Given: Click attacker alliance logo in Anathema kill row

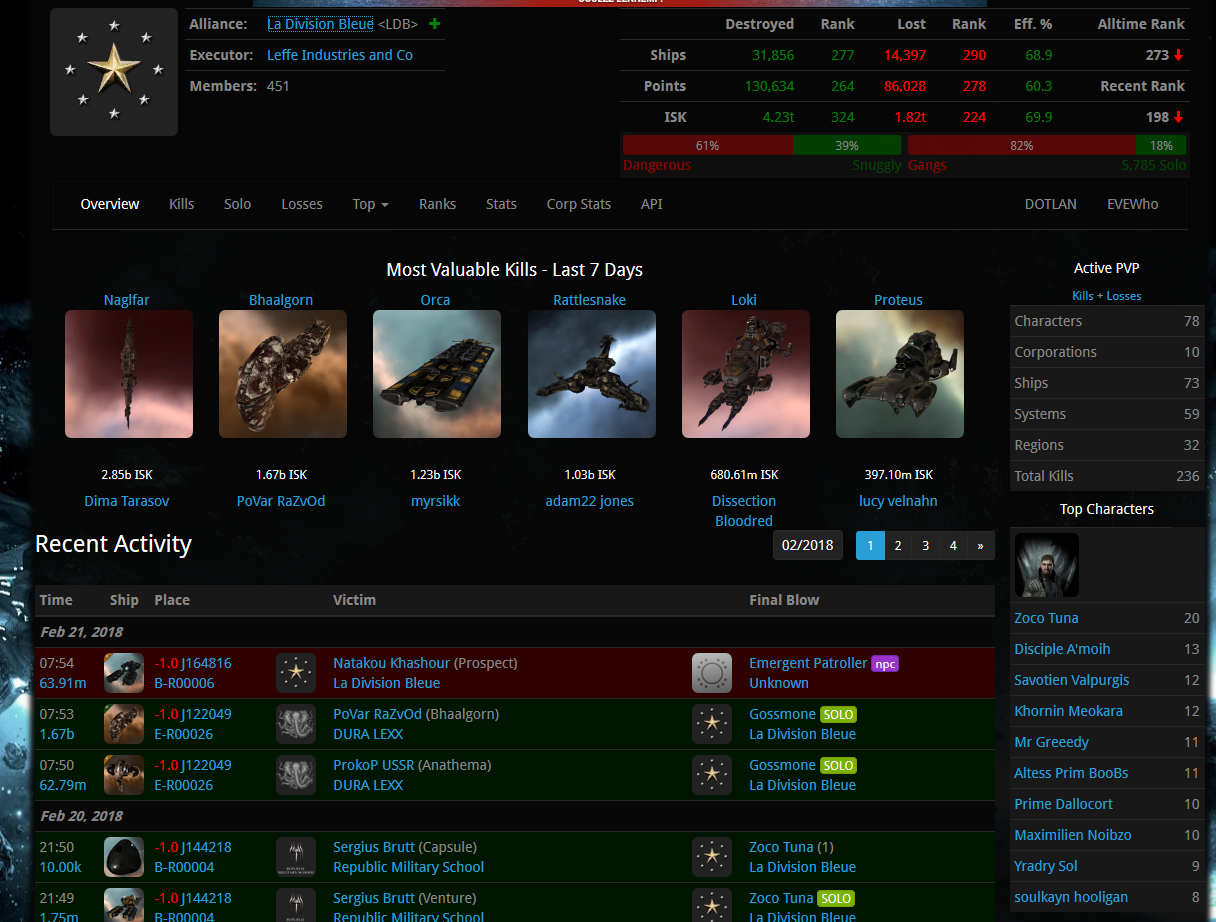Looking at the screenshot, I should pos(712,775).
